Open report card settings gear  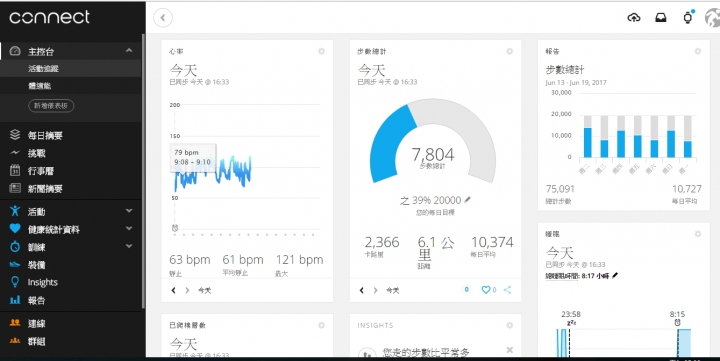(698, 51)
